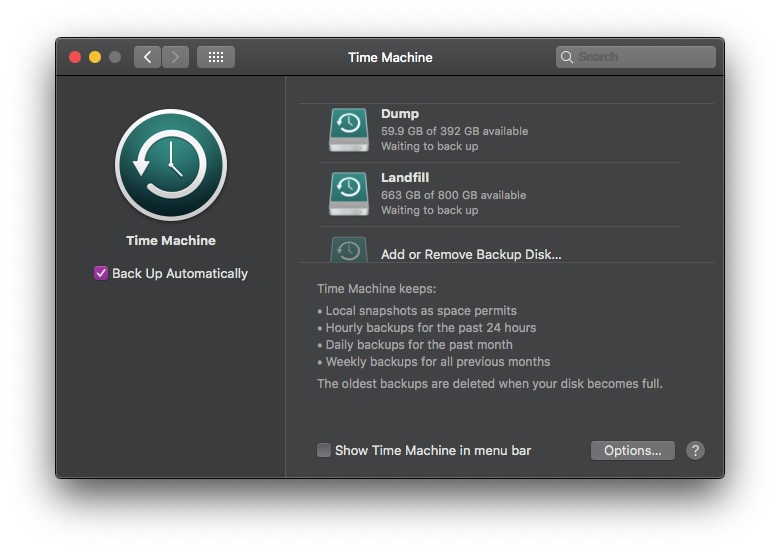Click Dump's "Waiting to back up" status

430,146
